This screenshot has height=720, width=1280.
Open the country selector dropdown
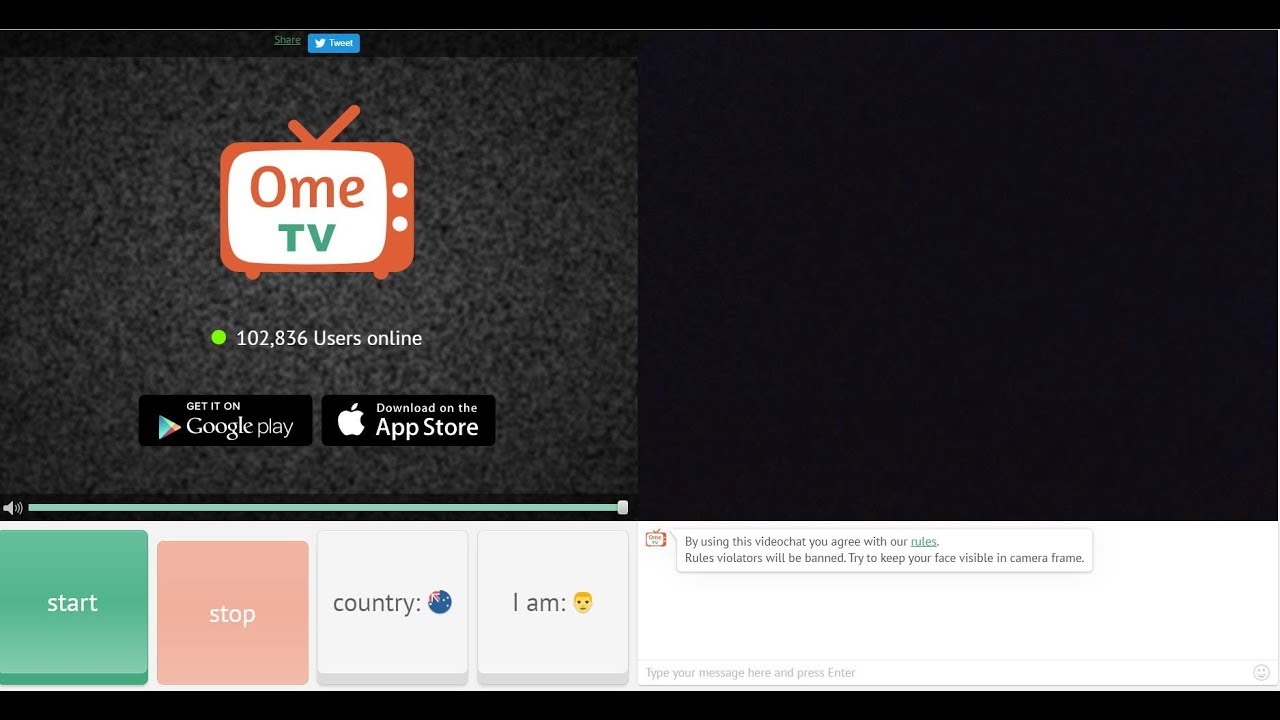click(x=392, y=607)
